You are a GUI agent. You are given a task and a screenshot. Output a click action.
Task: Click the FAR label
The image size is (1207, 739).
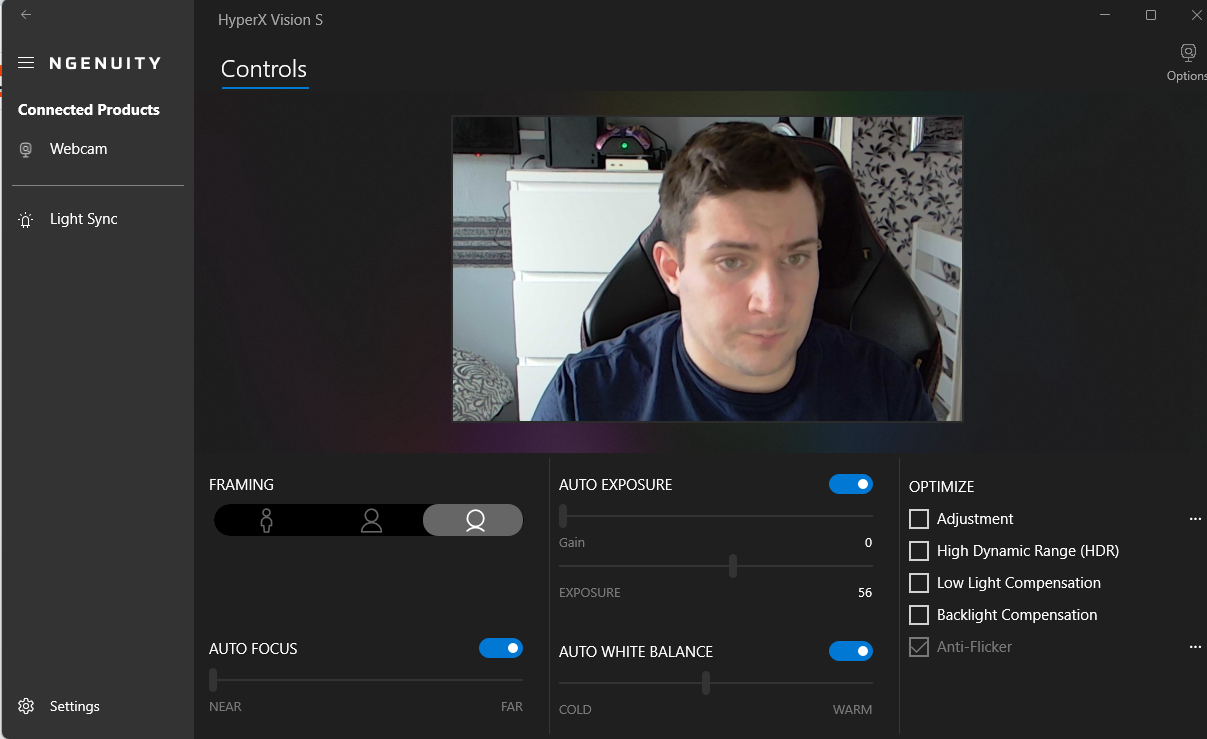[512, 707]
